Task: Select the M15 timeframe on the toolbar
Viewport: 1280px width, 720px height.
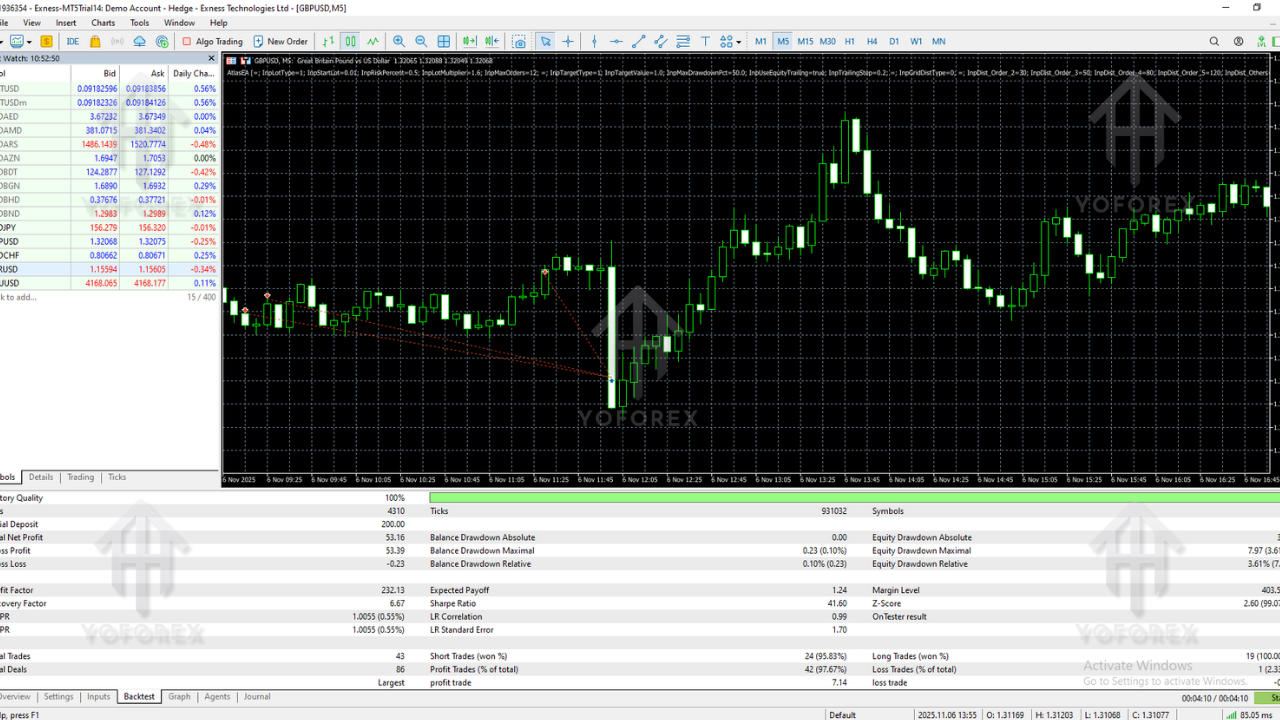Action: 805,41
